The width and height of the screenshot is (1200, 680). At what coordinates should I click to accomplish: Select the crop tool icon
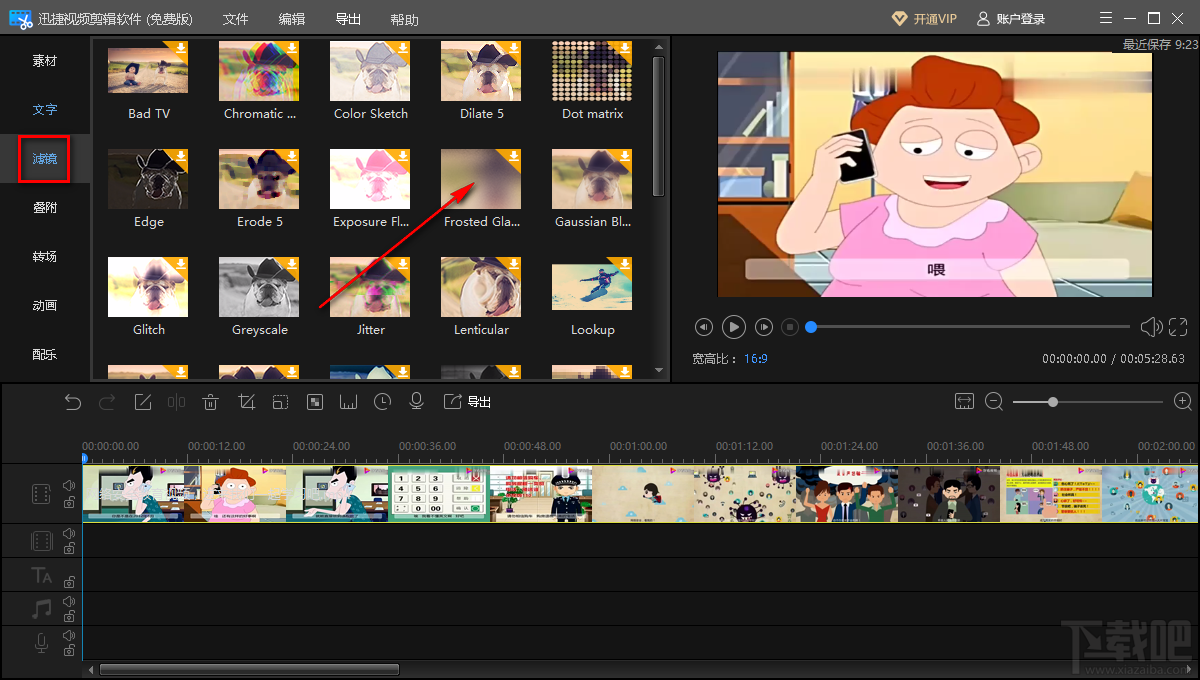[246, 402]
